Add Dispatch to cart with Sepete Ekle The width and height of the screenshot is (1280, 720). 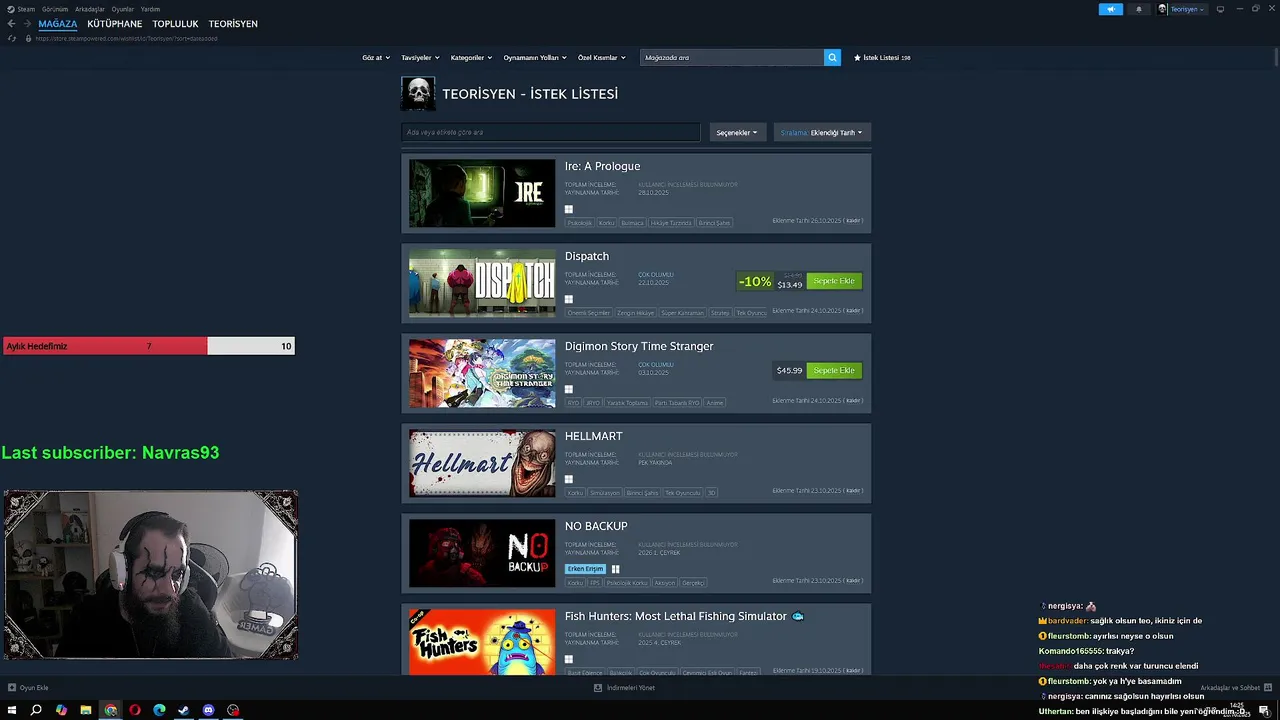pos(834,281)
